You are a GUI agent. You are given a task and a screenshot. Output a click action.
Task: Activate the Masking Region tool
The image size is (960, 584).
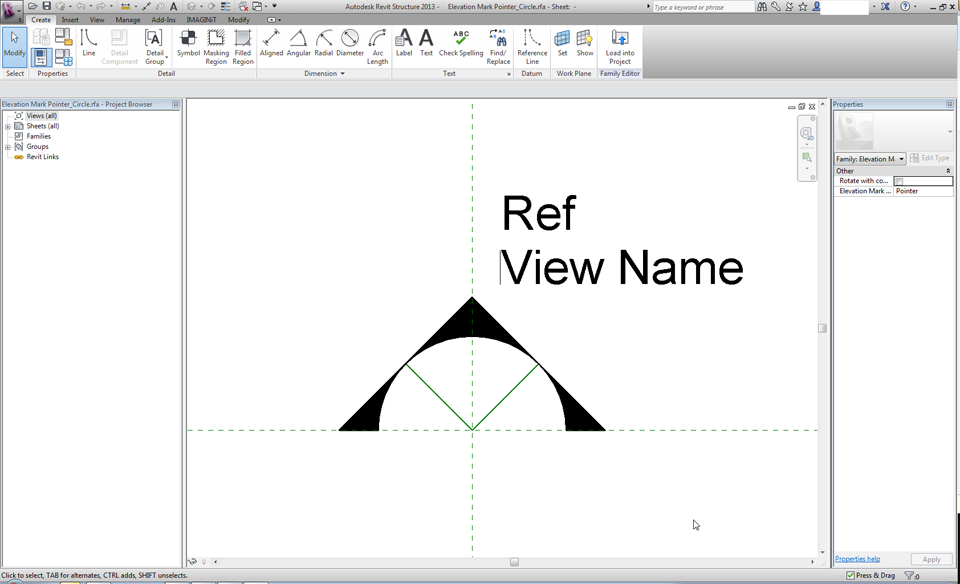pyautogui.click(x=216, y=44)
